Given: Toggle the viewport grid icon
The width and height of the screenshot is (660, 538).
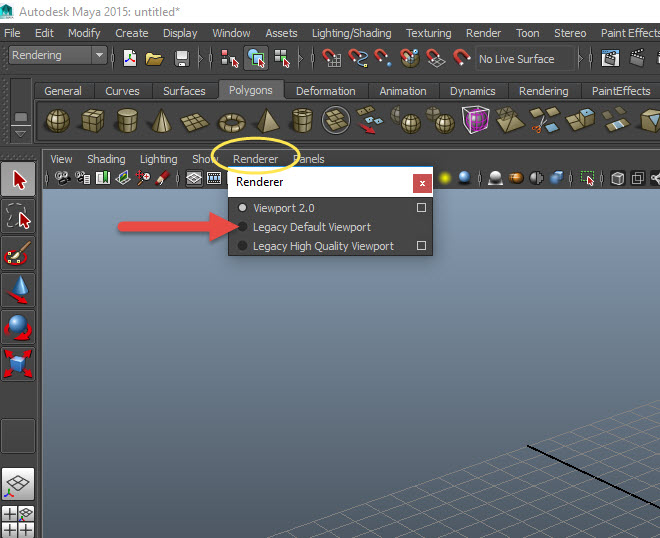Looking at the screenshot, I should coord(194,178).
